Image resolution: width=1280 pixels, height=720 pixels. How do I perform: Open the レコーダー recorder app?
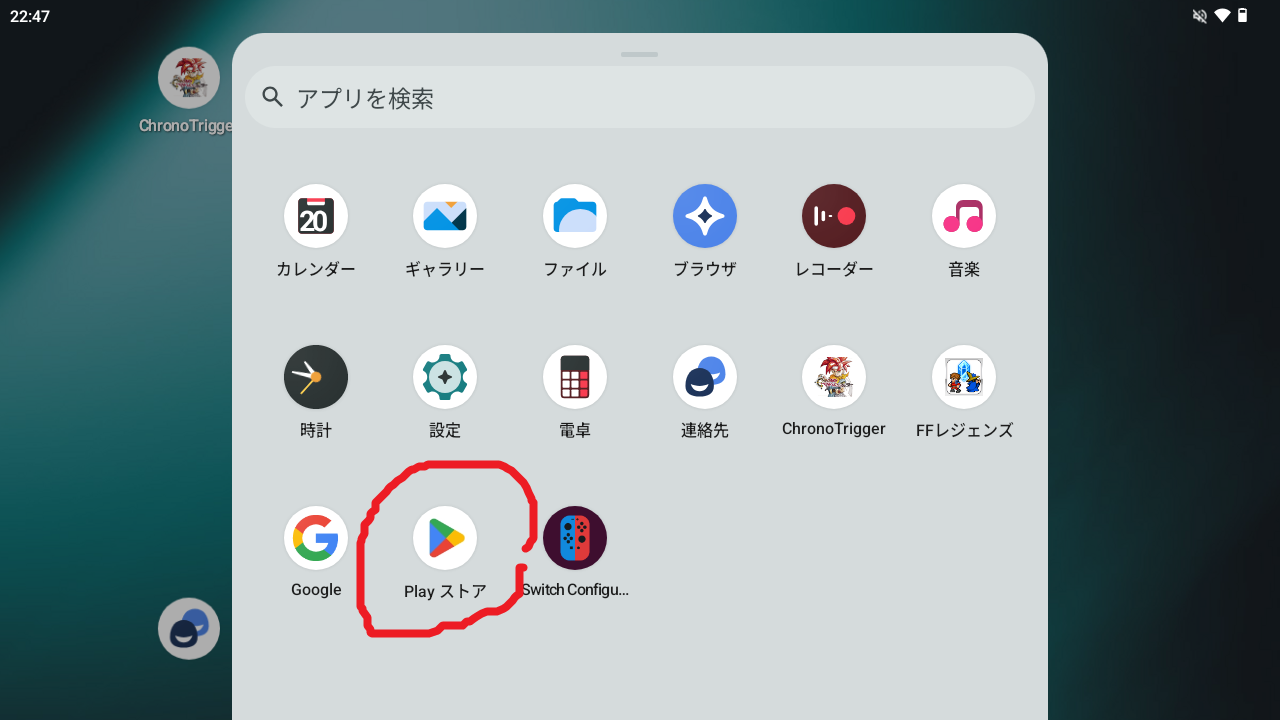click(x=834, y=216)
